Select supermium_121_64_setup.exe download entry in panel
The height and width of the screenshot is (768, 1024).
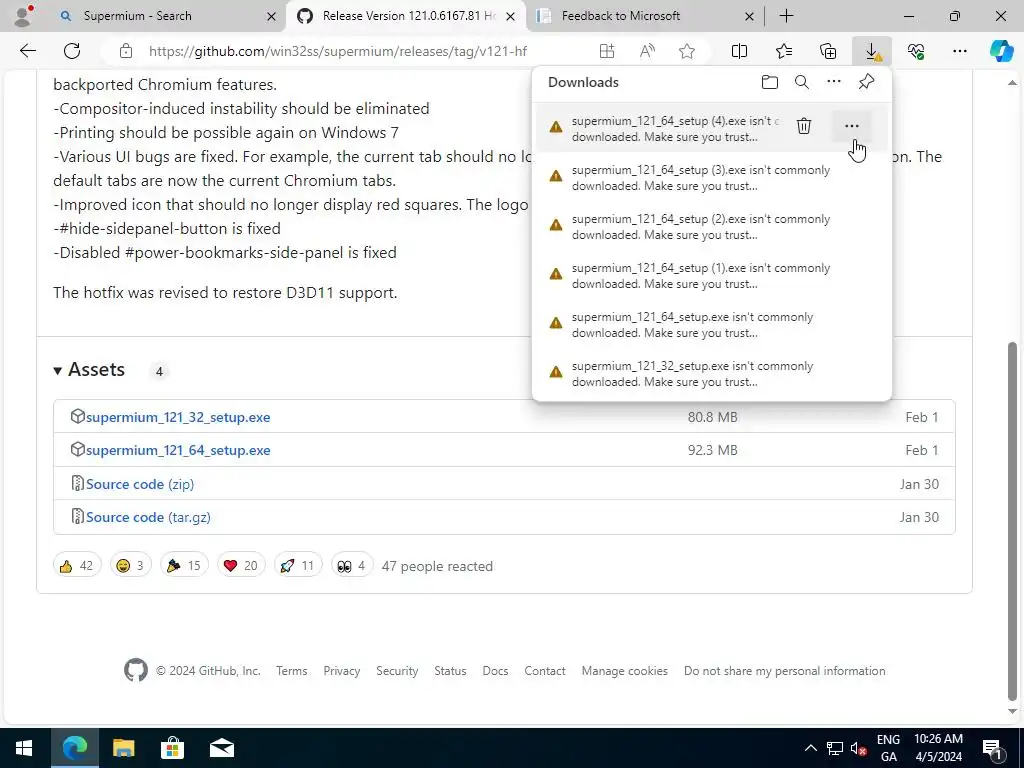712,325
